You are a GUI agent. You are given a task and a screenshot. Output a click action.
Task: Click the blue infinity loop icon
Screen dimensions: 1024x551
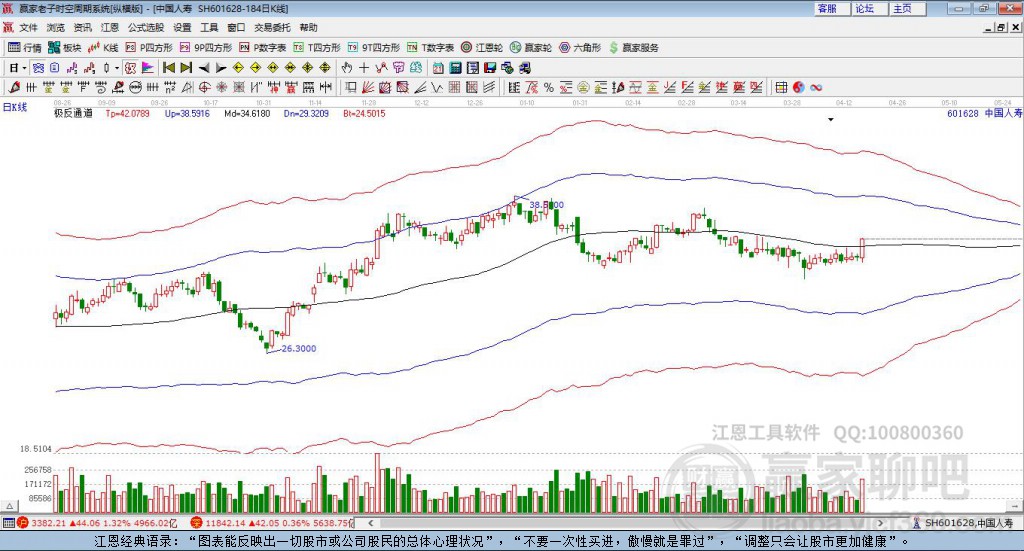(x=816, y=87)
